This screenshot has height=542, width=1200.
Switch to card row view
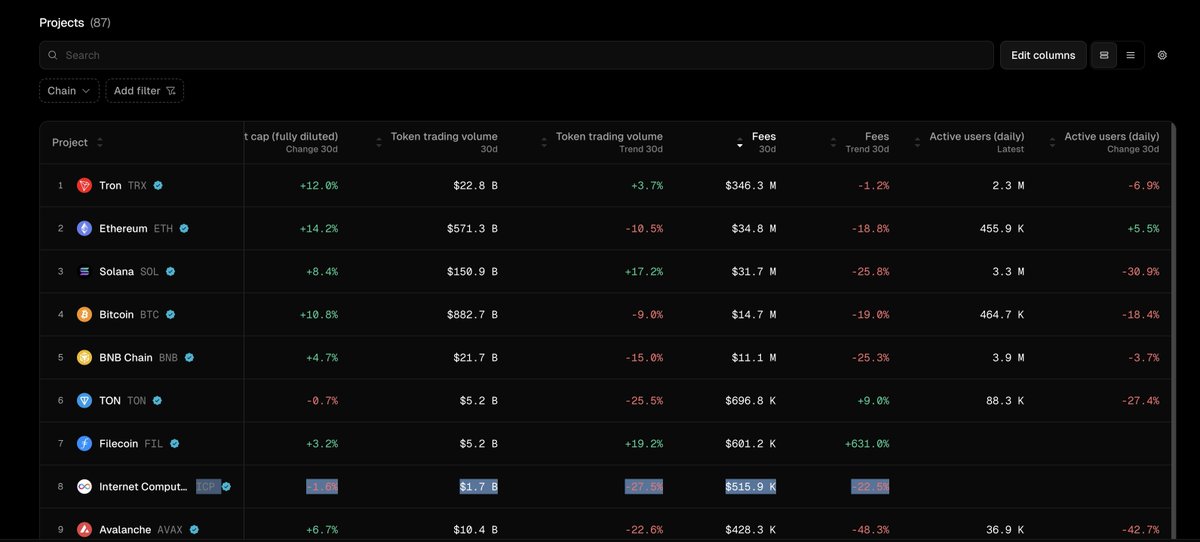(x=1104, y=55)
